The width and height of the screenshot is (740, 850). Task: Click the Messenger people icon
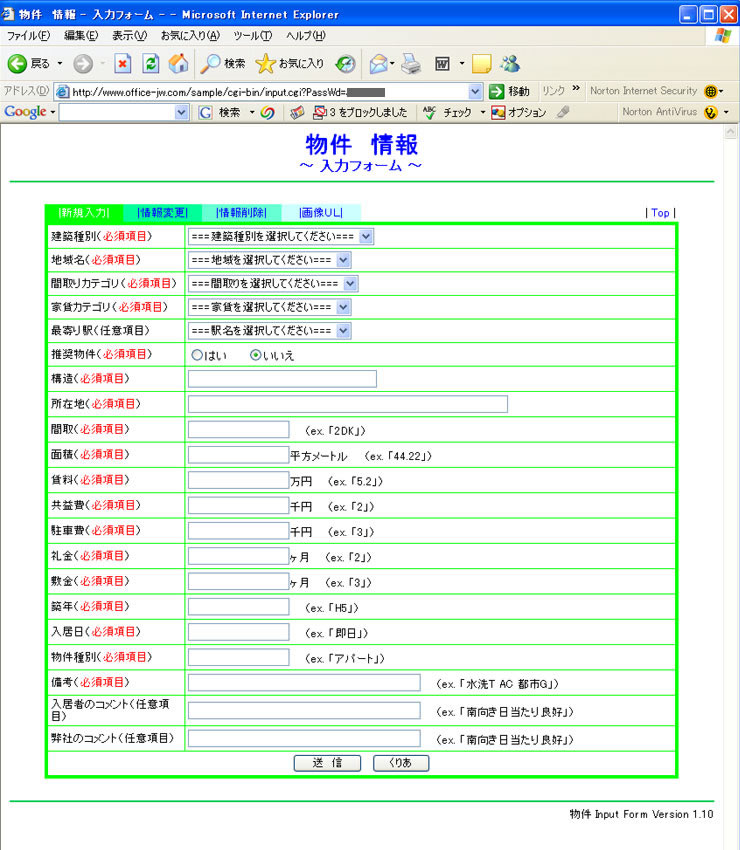tap(510, 64)
